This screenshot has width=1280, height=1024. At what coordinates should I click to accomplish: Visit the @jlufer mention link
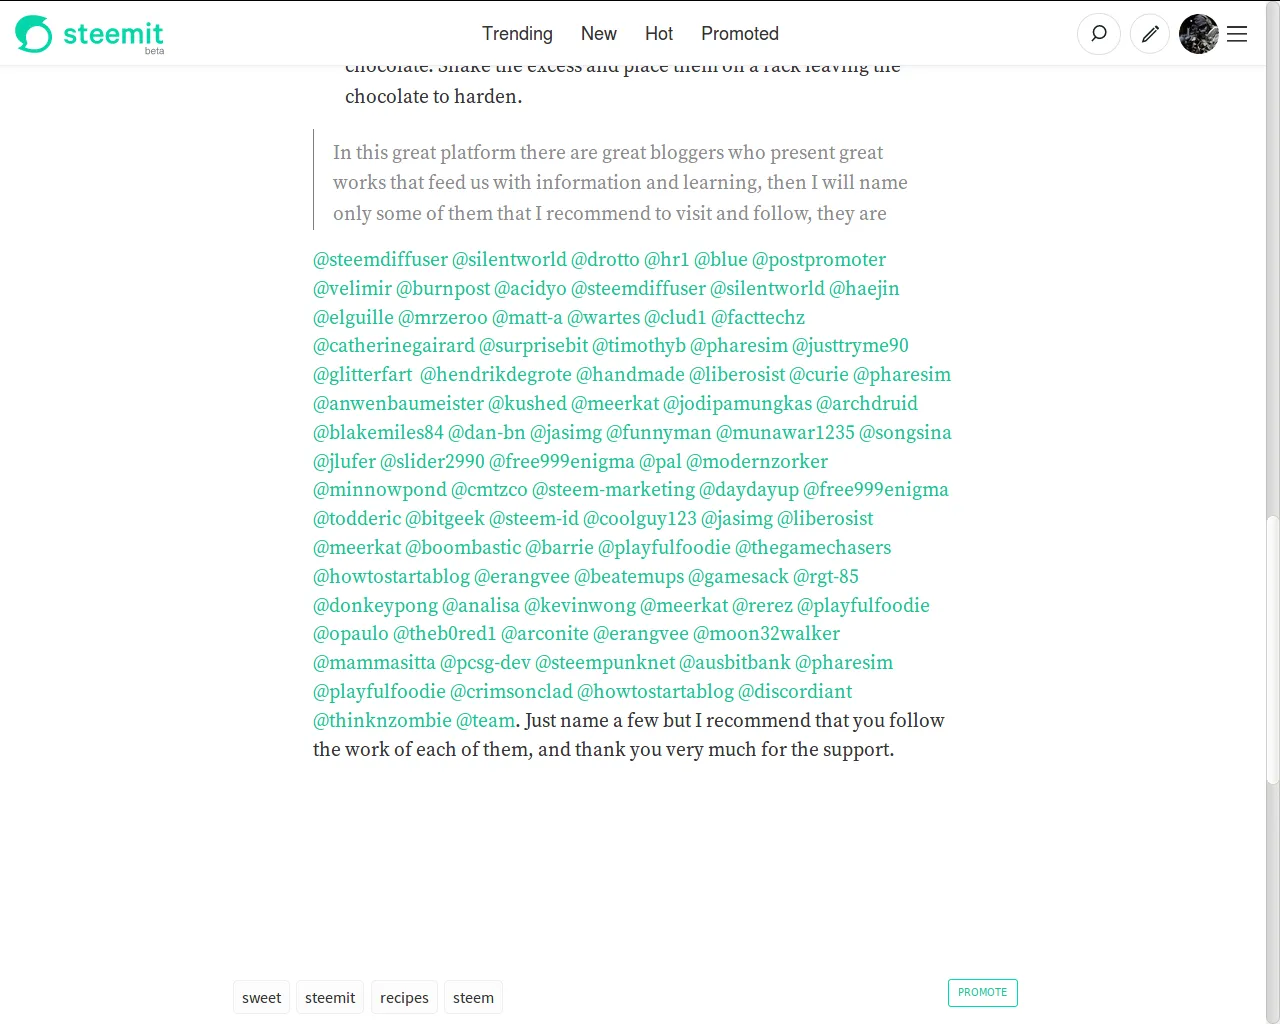[344, 462]
